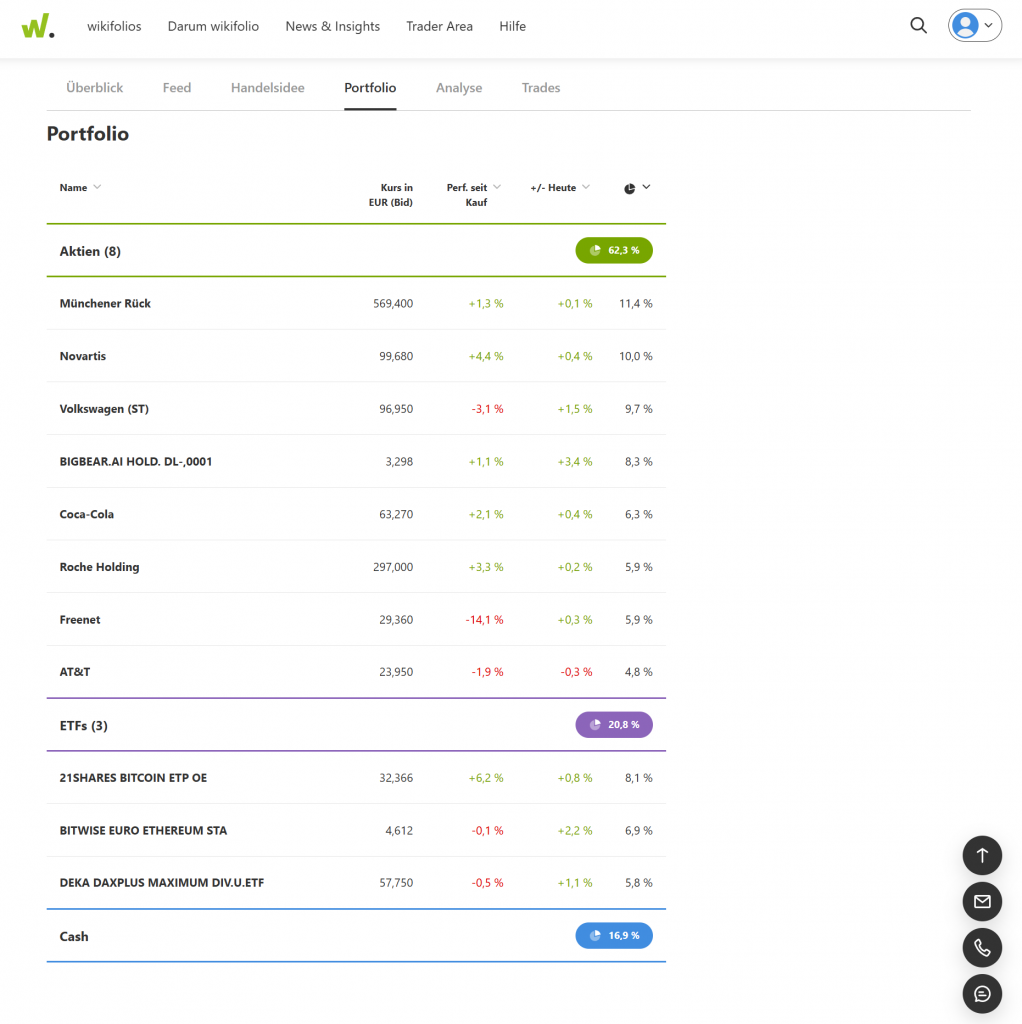Sort by Name column chevron
Viewport: 1022px width, 1024px height.
97,187
